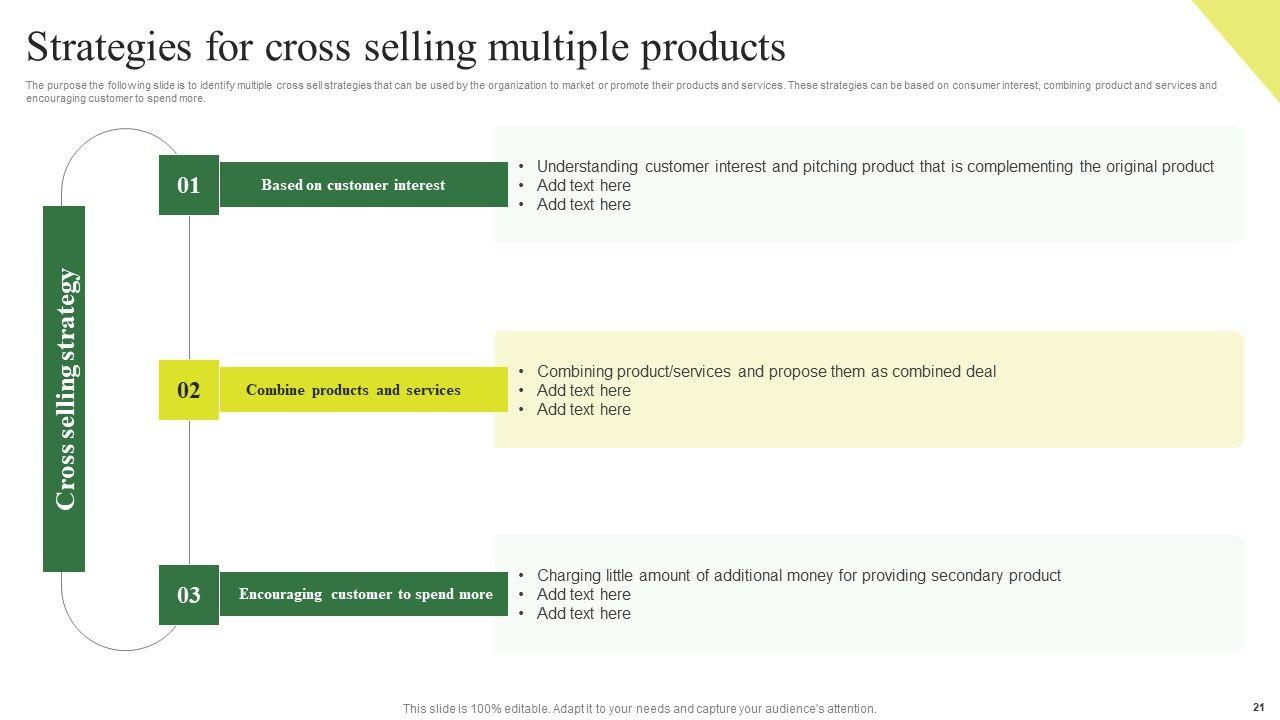Select the green 01 number box
Screen dimensions: 1280x720
click(x=188, y=185)
